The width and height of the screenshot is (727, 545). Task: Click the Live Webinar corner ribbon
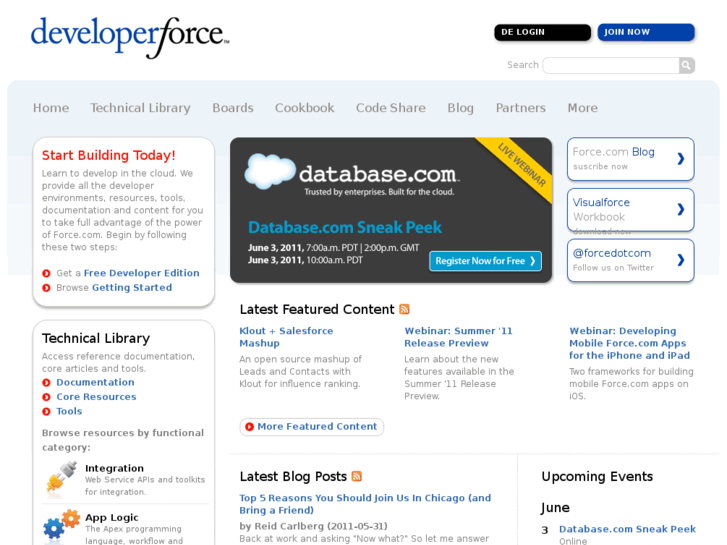(x=520, y=166)
